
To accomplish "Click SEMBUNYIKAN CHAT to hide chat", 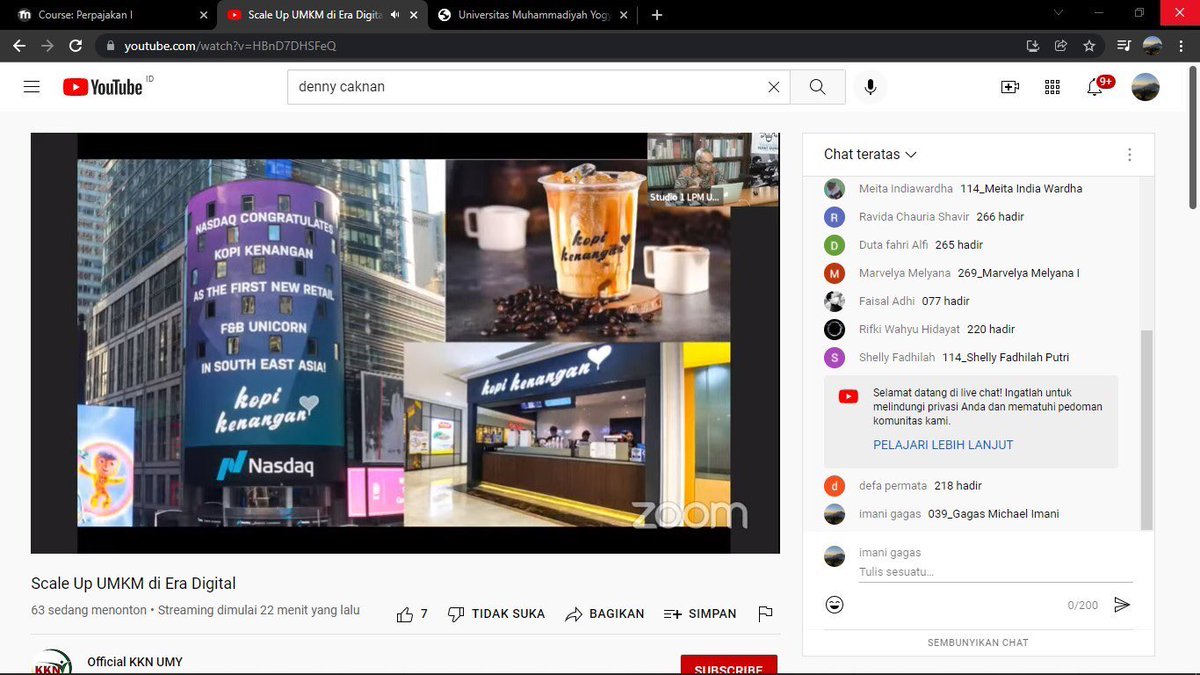I will (978, 642).
